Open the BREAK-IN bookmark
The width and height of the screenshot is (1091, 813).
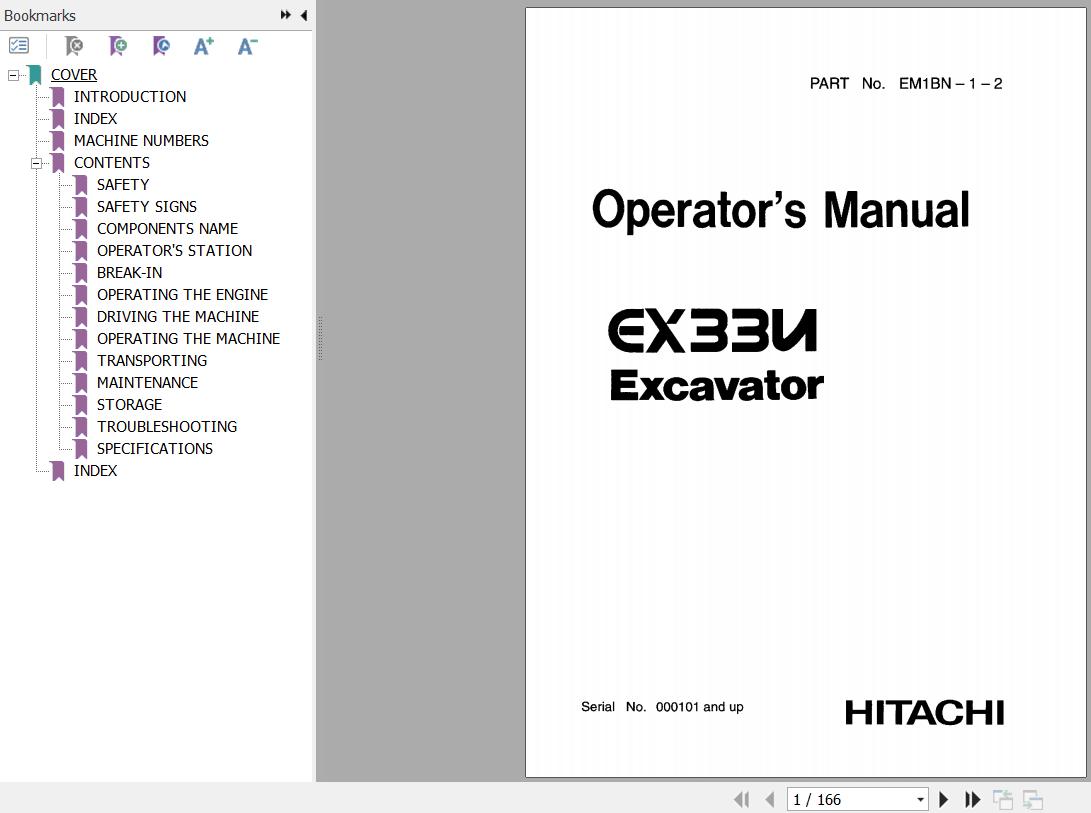pos(129,273)
